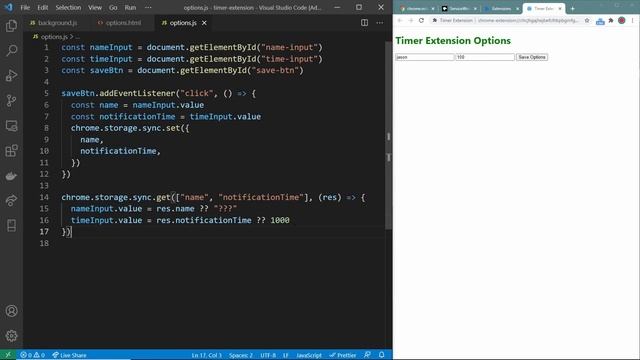
Task: Close the options.js tab
Action: point(204,23)
